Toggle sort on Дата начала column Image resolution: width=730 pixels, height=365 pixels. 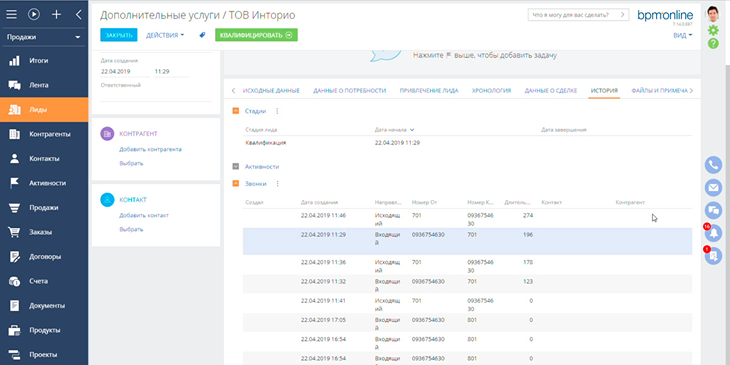click(x=394, y=130)
